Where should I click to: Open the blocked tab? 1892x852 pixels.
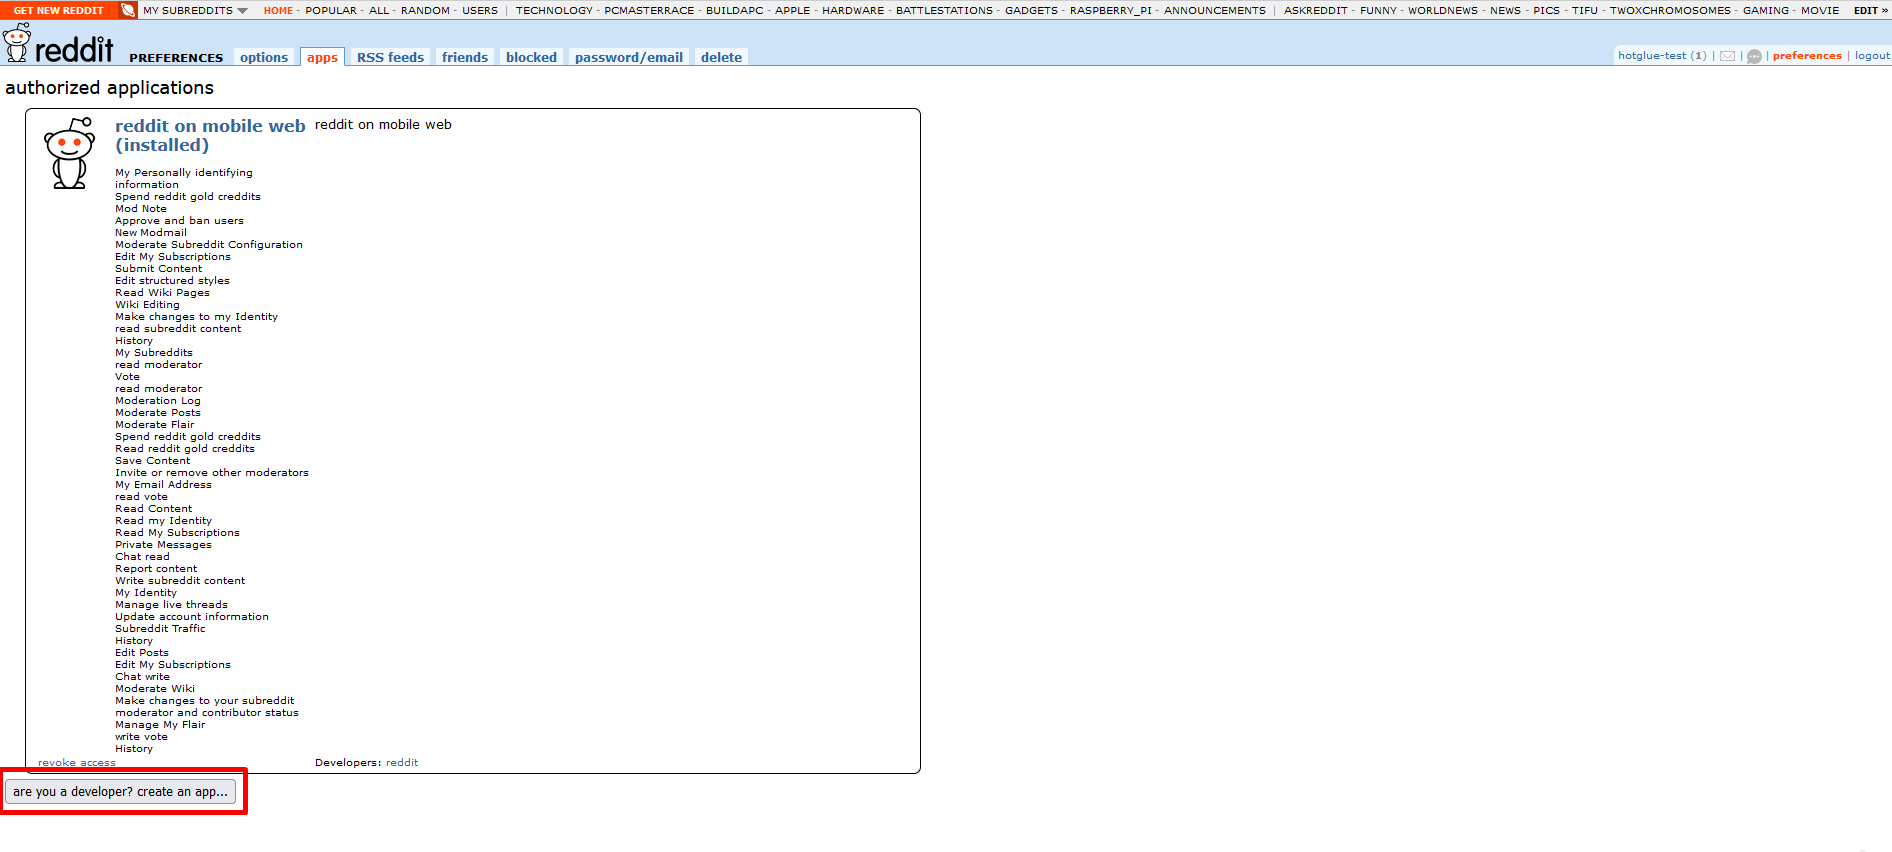coord(531,57)
